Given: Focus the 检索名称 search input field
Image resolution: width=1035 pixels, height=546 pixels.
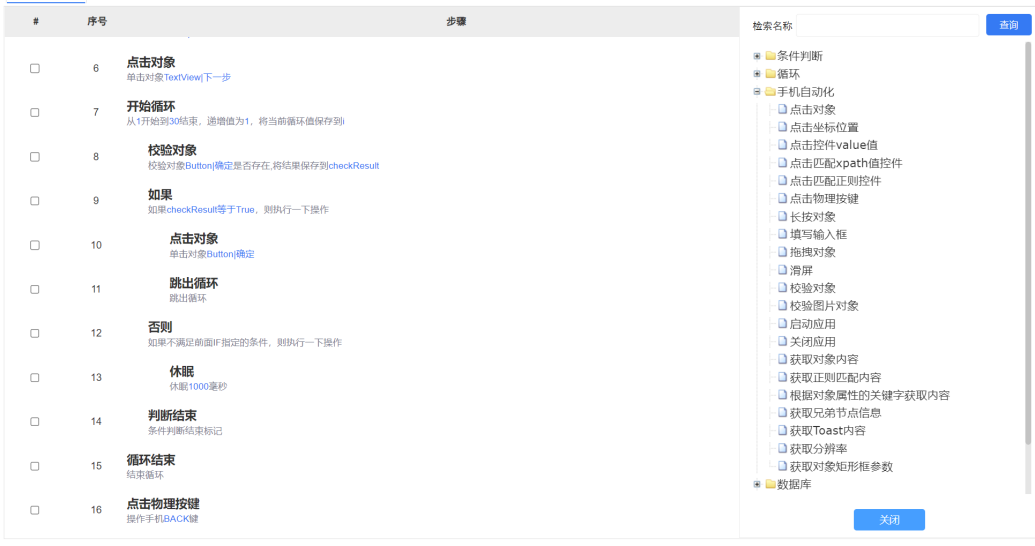Looking at the screenshot, I should coord(886,26).
